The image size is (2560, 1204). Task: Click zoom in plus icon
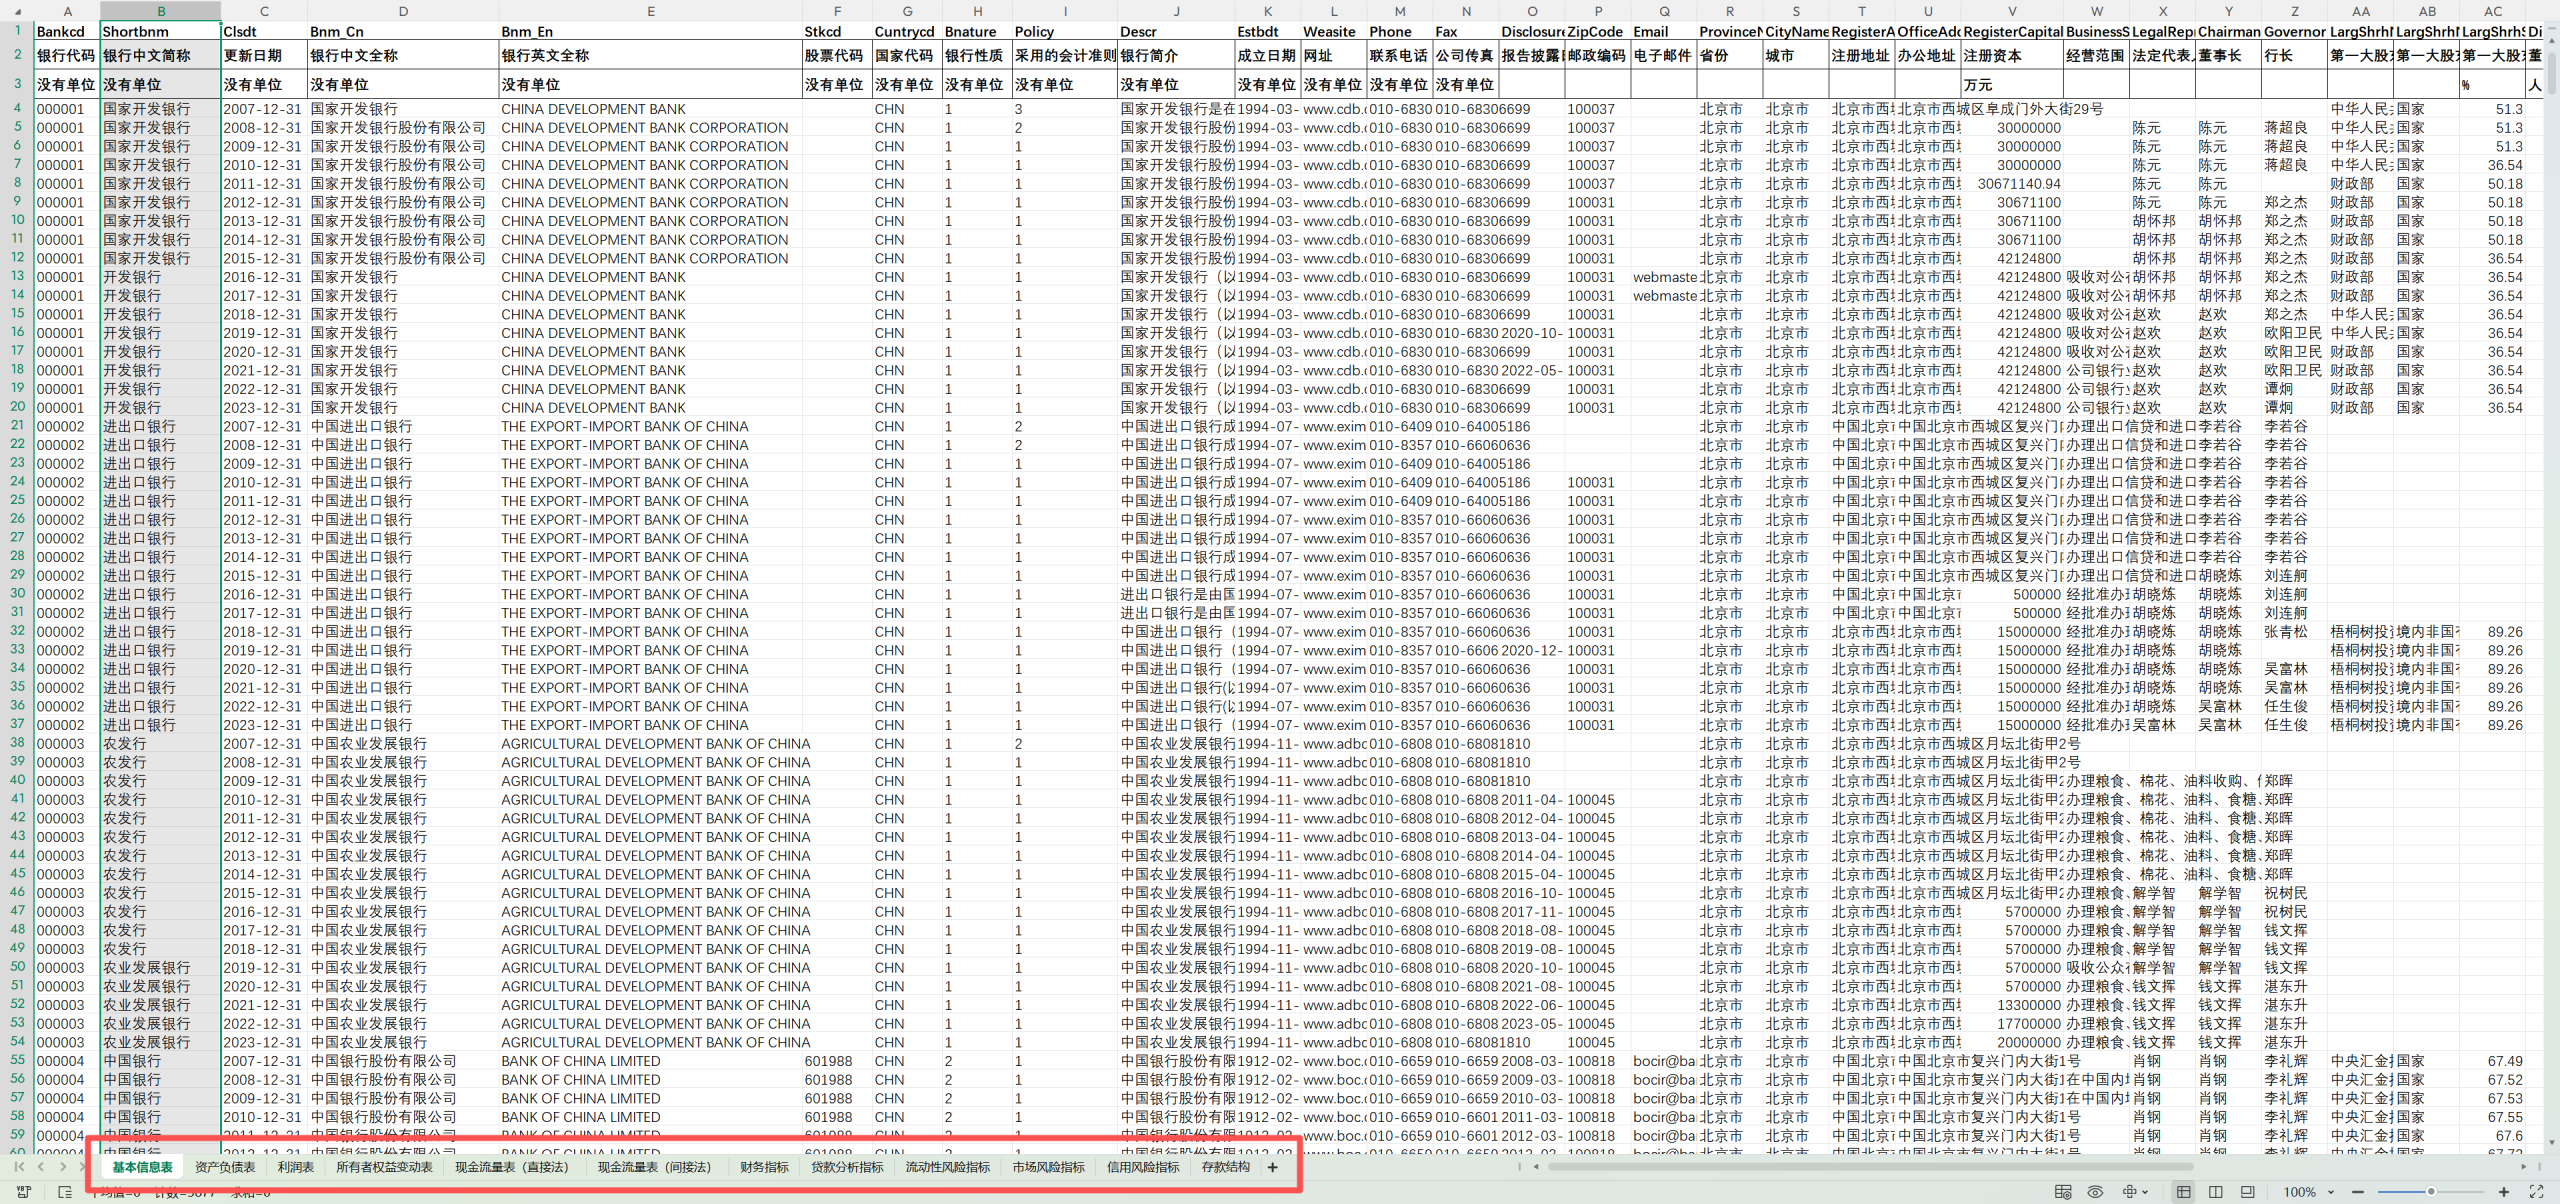click(2504, 1192)
